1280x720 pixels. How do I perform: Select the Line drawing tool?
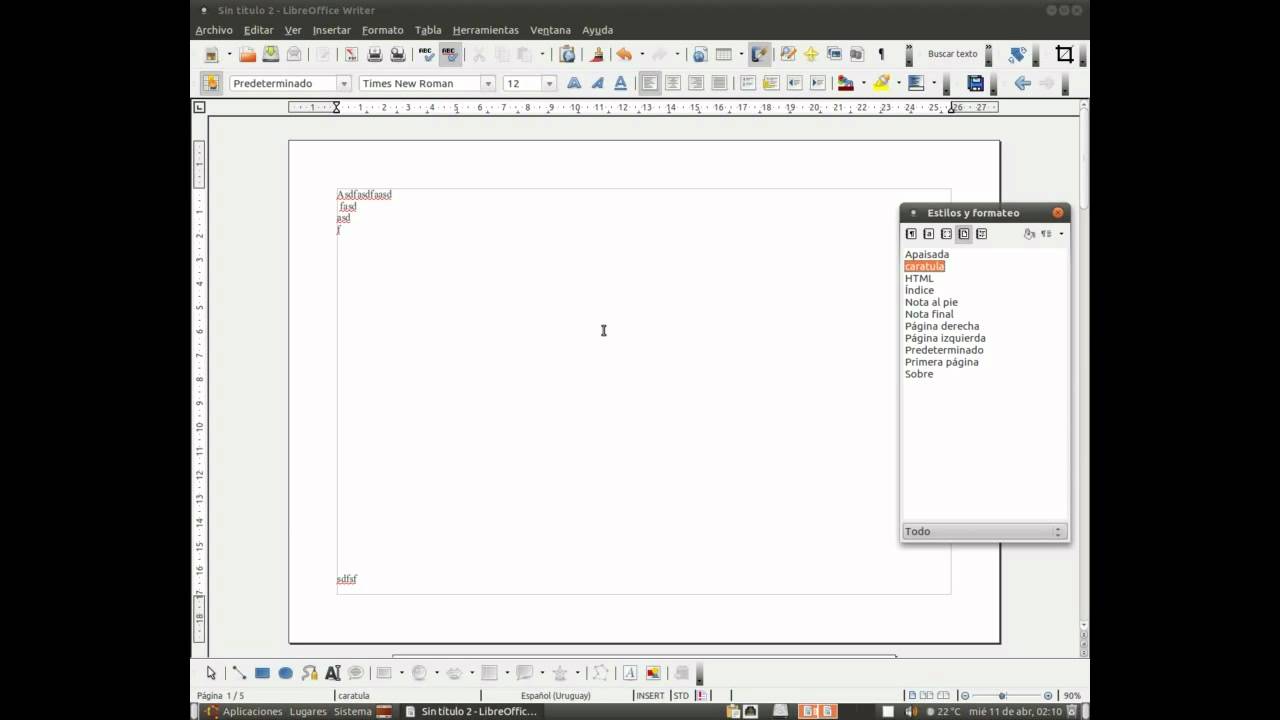239,673
